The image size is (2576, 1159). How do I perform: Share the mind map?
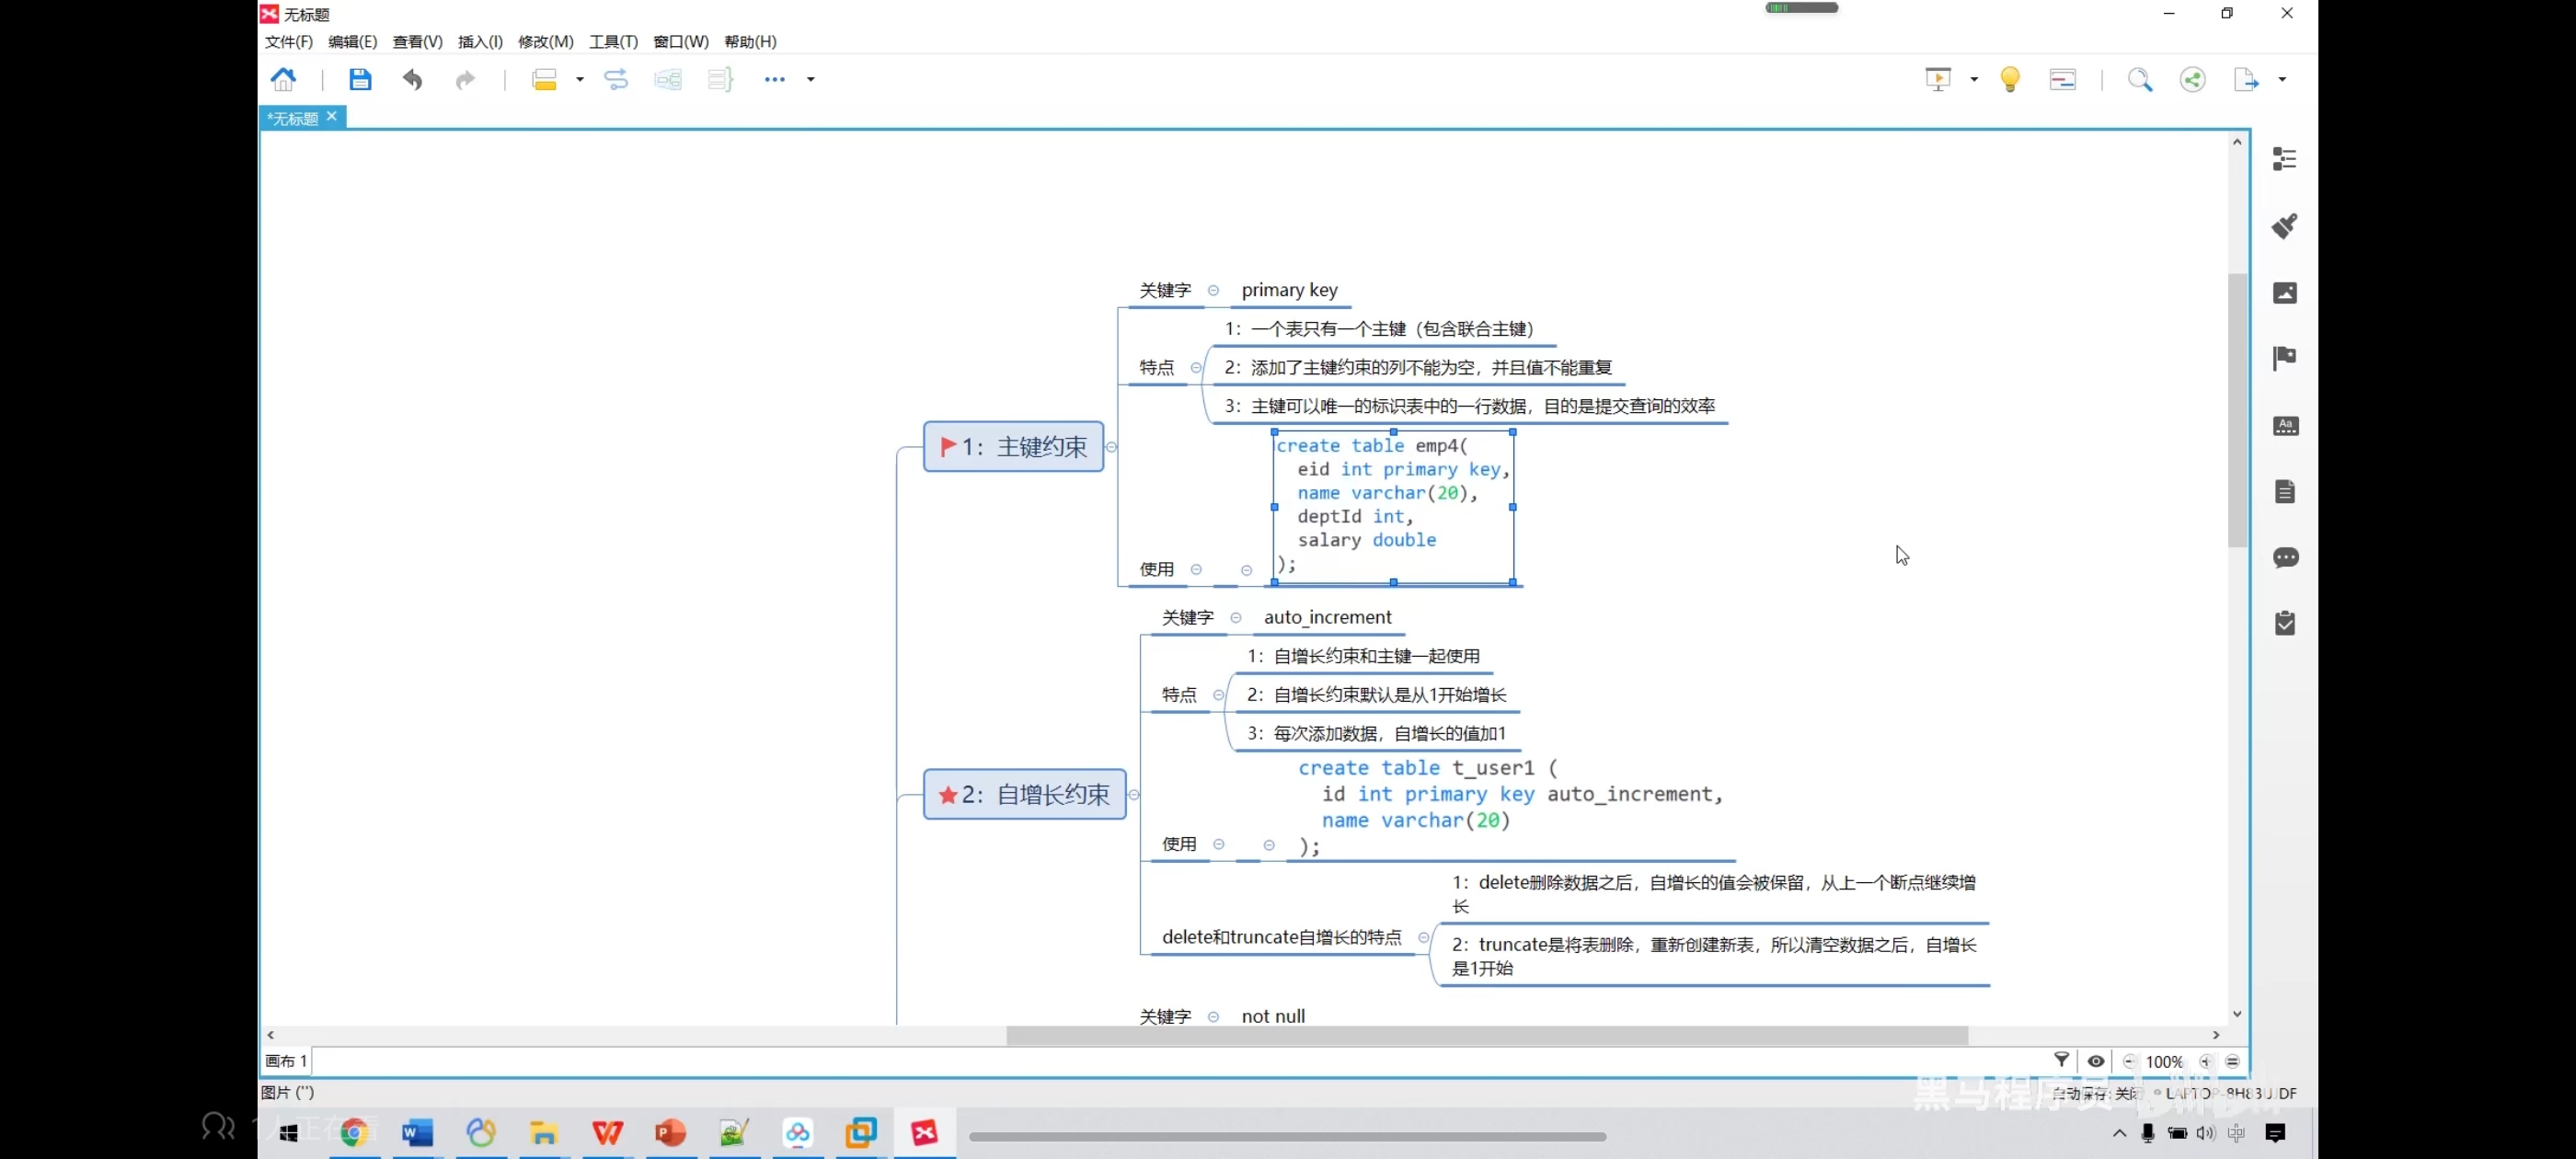[x=2192, y=79]
